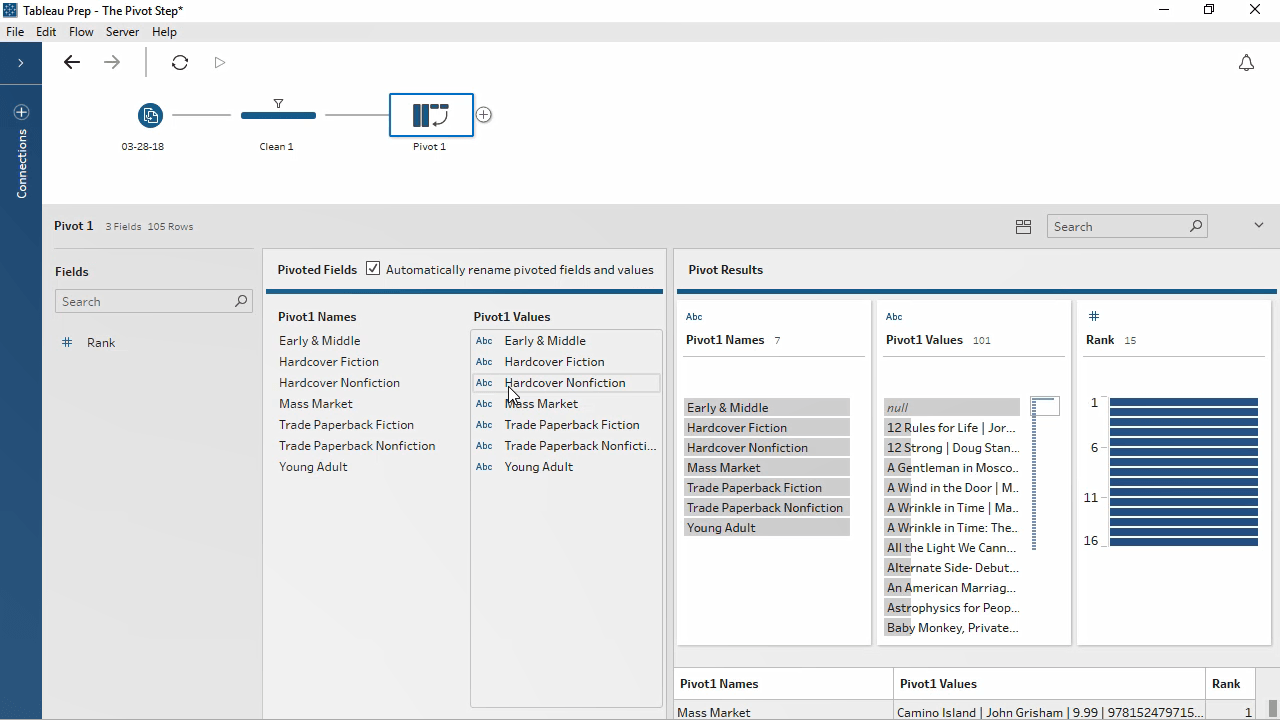
Task: Open the Flow menu
Action: tap(81, 32)
